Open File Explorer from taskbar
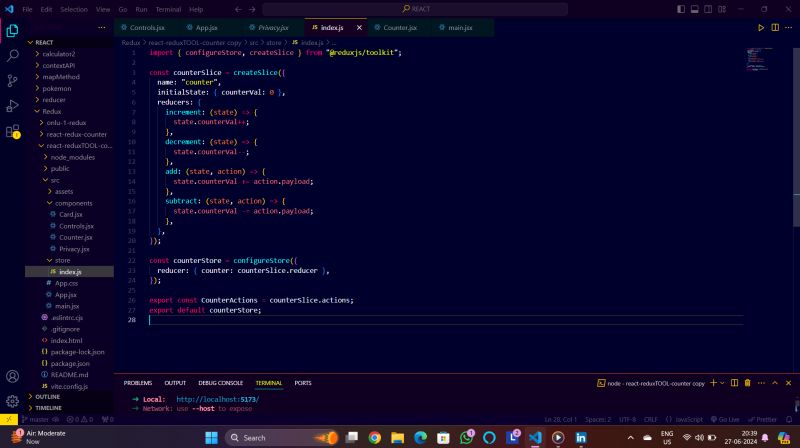The image size is (800, 448). tap(397, 437)
